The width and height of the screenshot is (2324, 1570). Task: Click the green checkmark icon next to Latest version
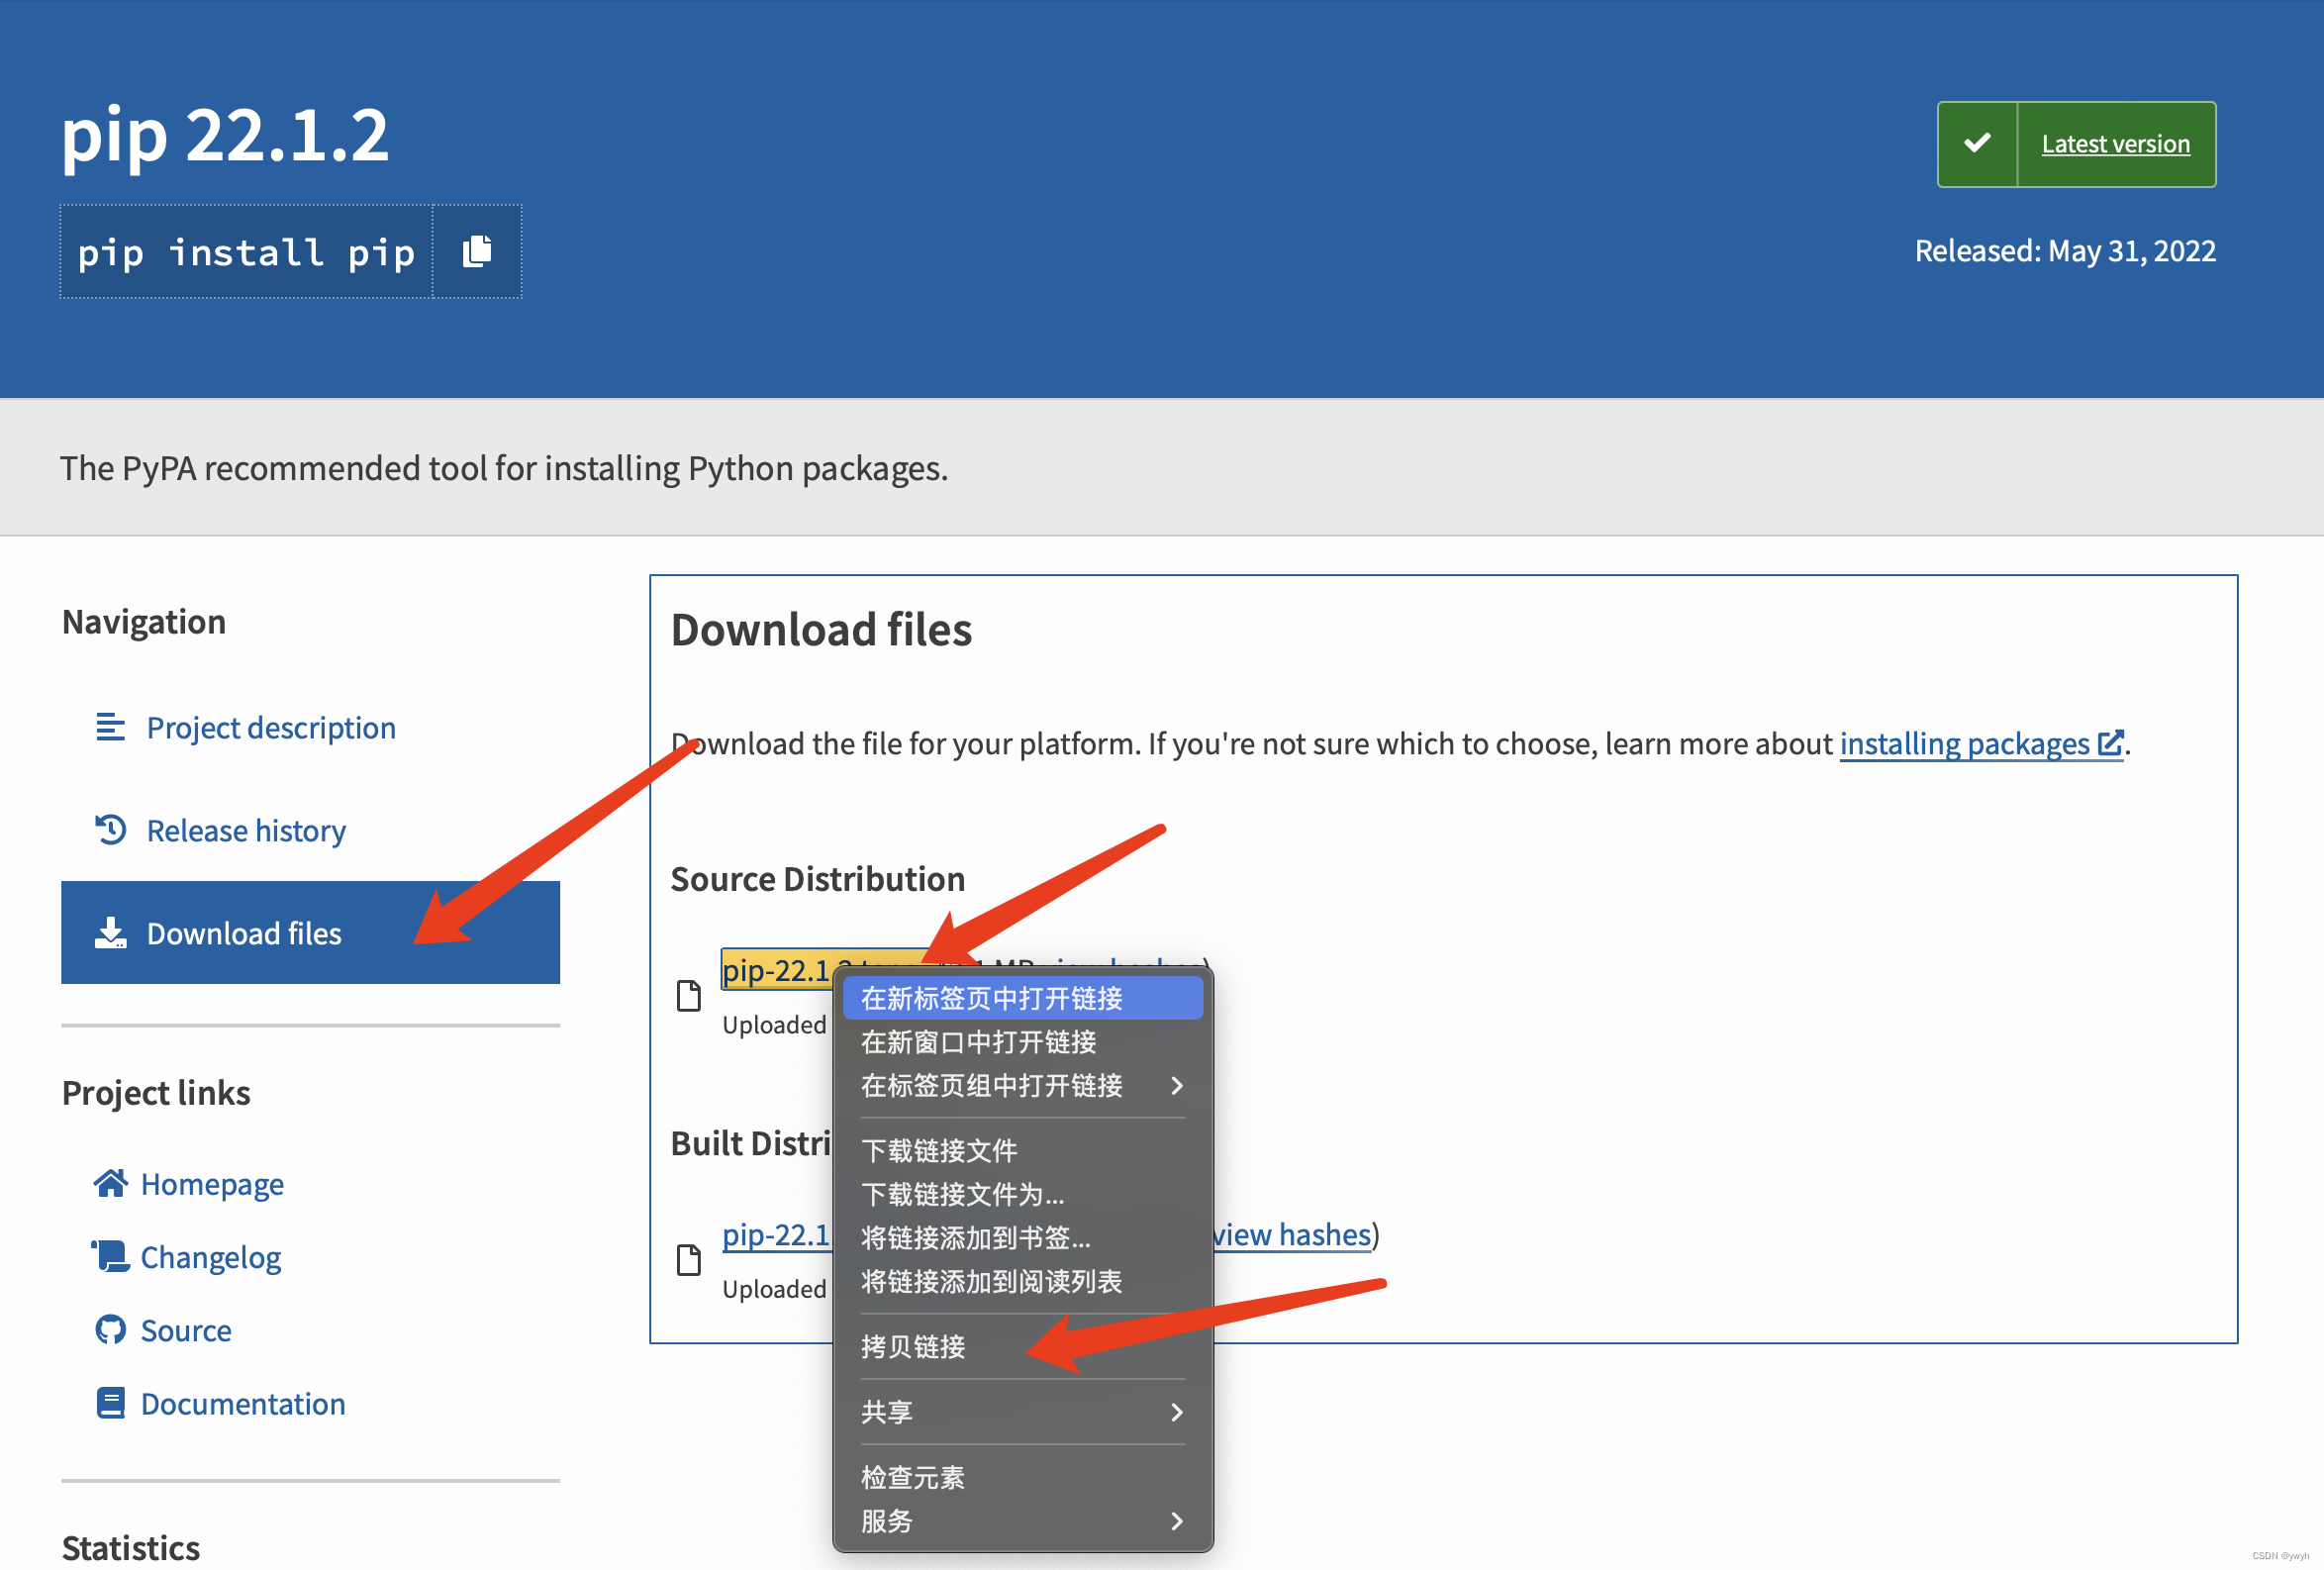click(1976, 144)
